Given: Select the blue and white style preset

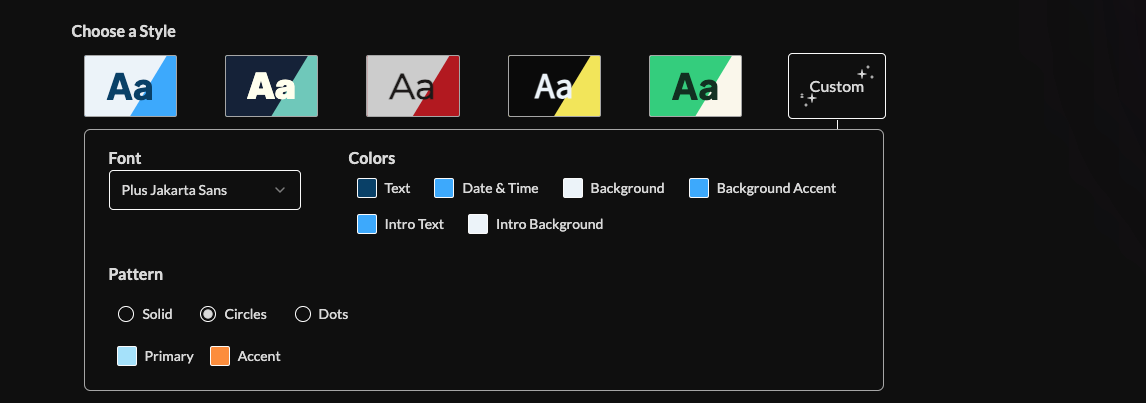Looking at the screenshot, I should 131,86.
